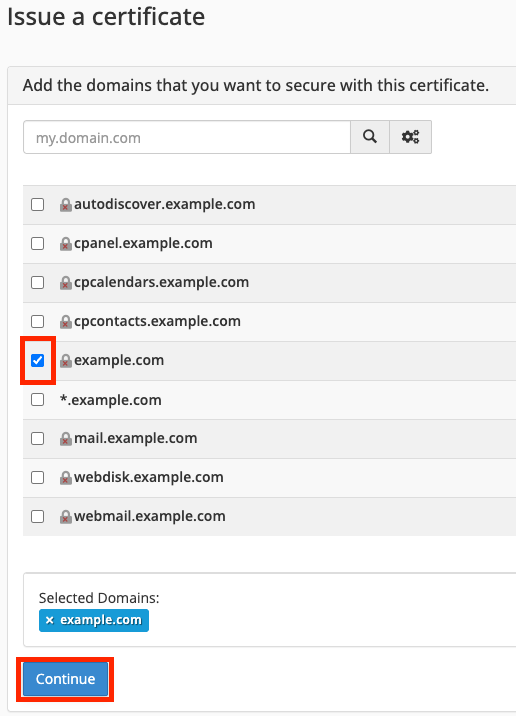Tick the cpcalendars.example.com checkbox
This screenshot has height=716, width=516.
point(37,282)
